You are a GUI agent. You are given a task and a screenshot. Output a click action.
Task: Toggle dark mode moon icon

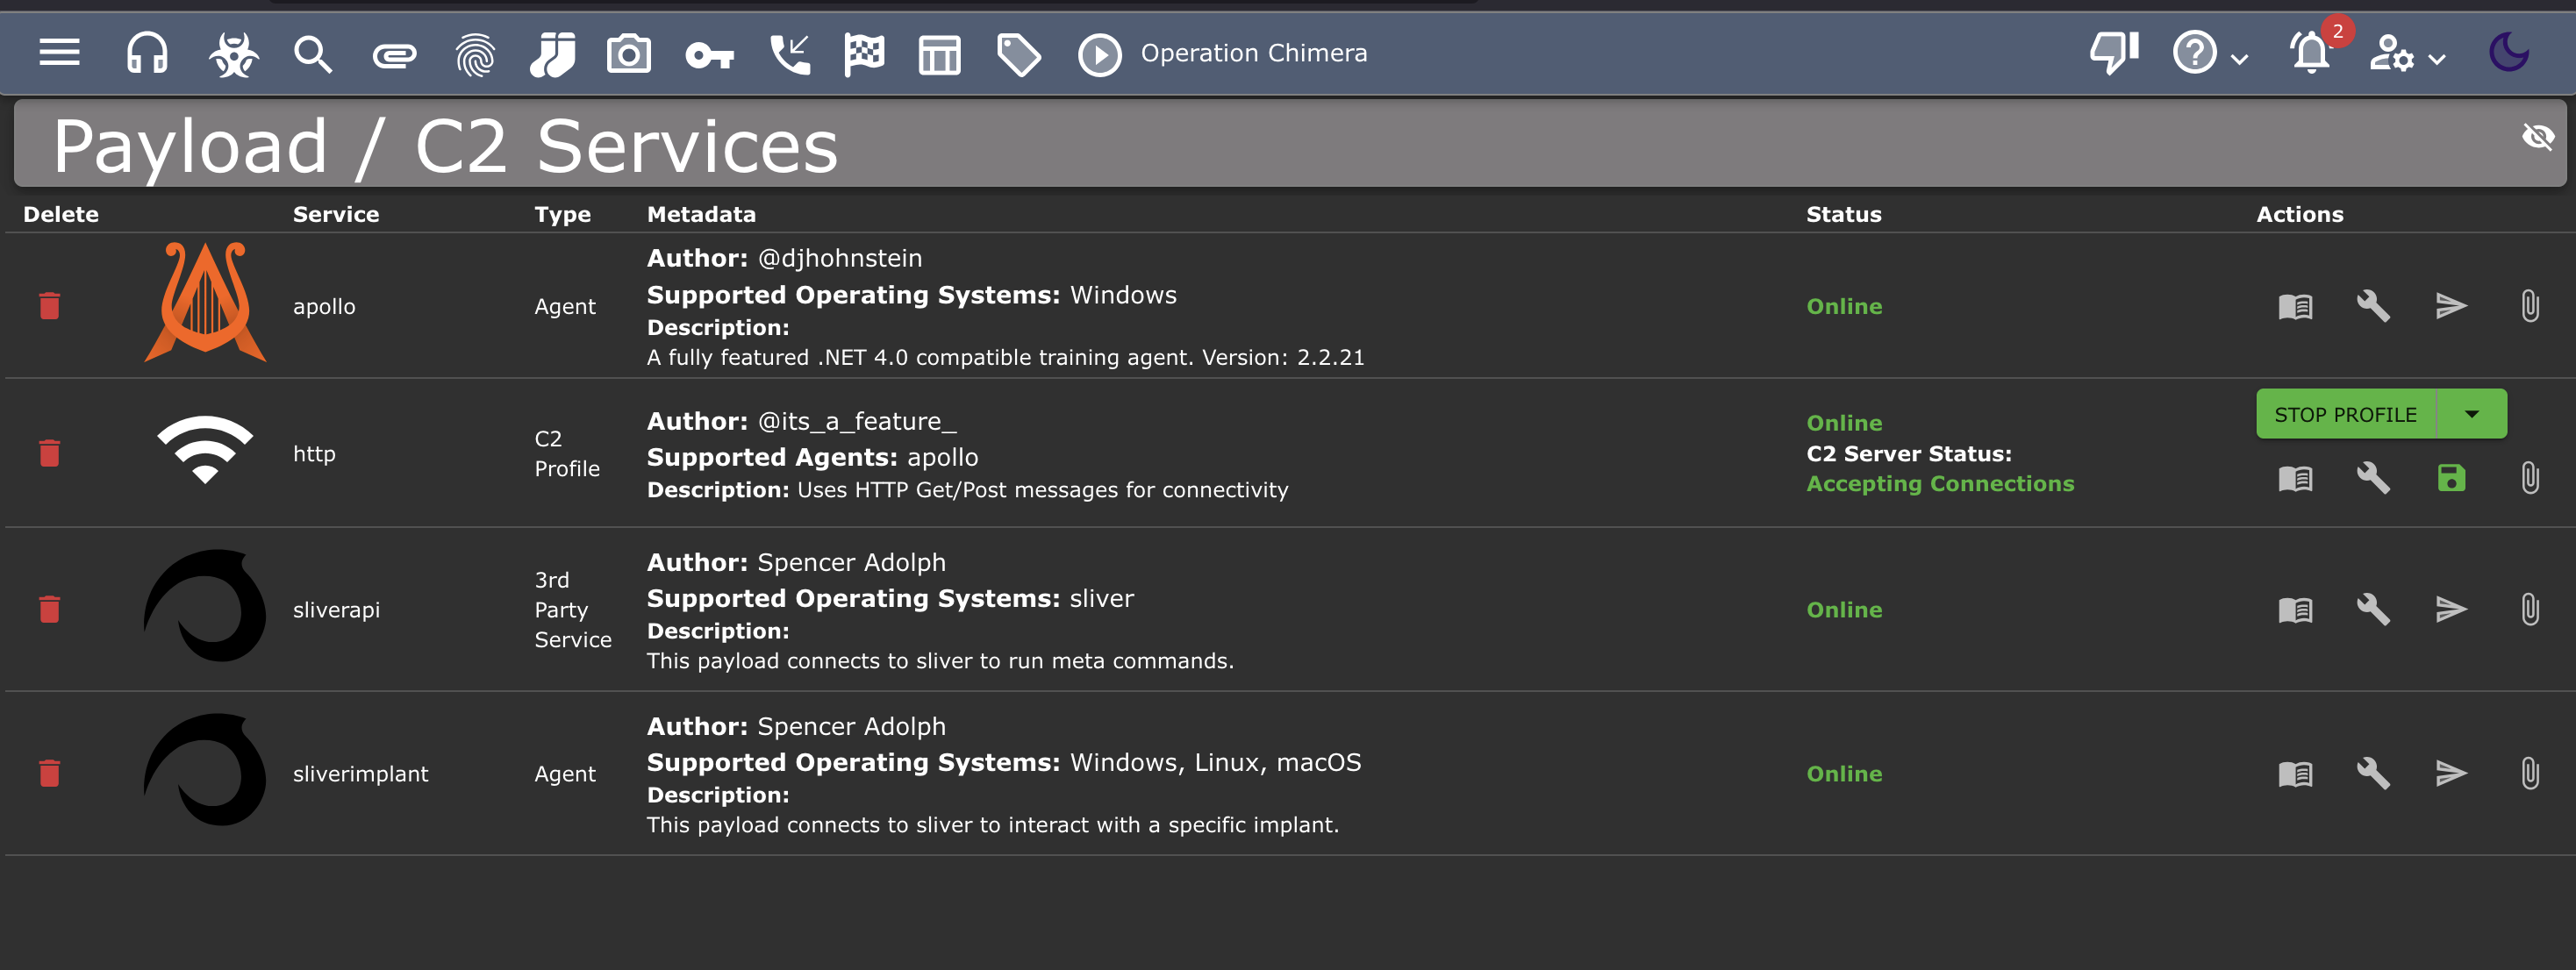point(2508,53)
